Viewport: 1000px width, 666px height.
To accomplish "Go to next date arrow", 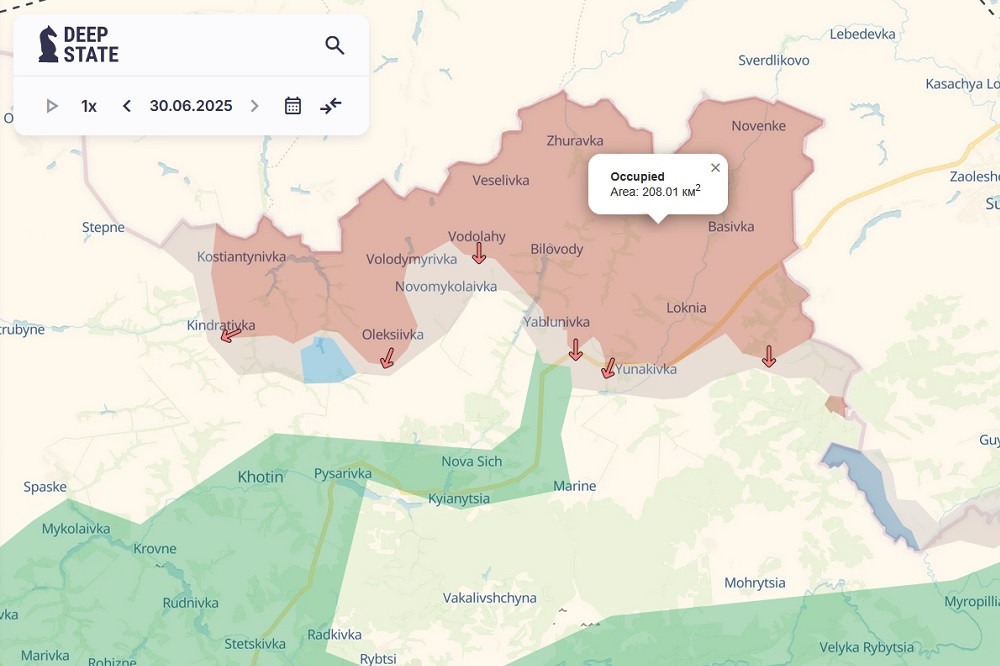I will (x=254, y=106).
